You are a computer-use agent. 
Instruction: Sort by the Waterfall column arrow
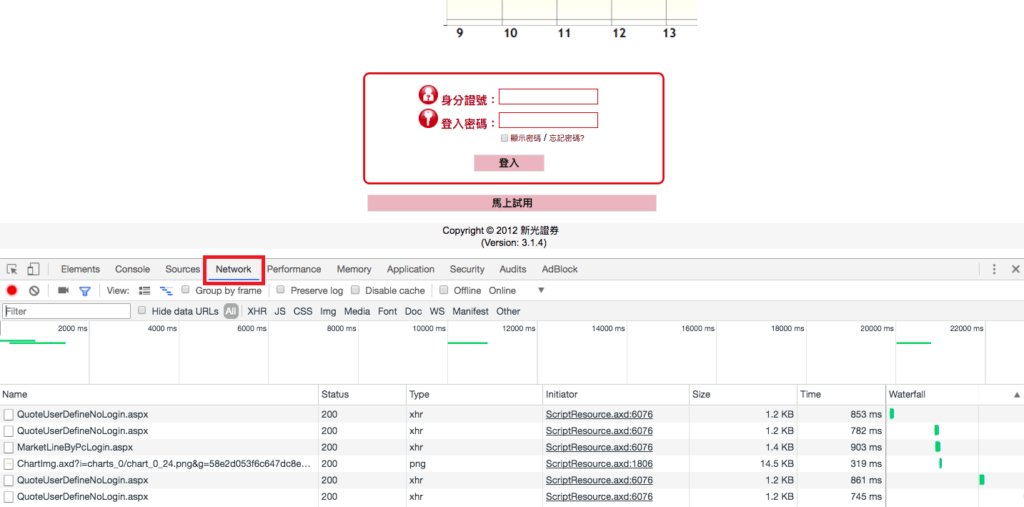pyautogui.click(x=1016, y=395)
